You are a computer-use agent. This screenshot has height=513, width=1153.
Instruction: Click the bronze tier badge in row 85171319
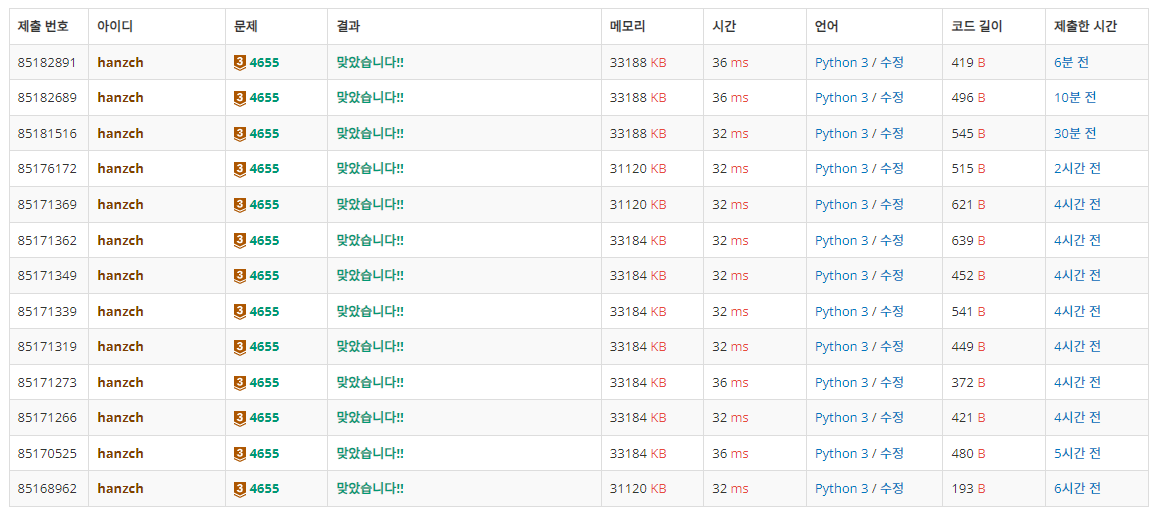pyautogui.click(x=240, y=347)
